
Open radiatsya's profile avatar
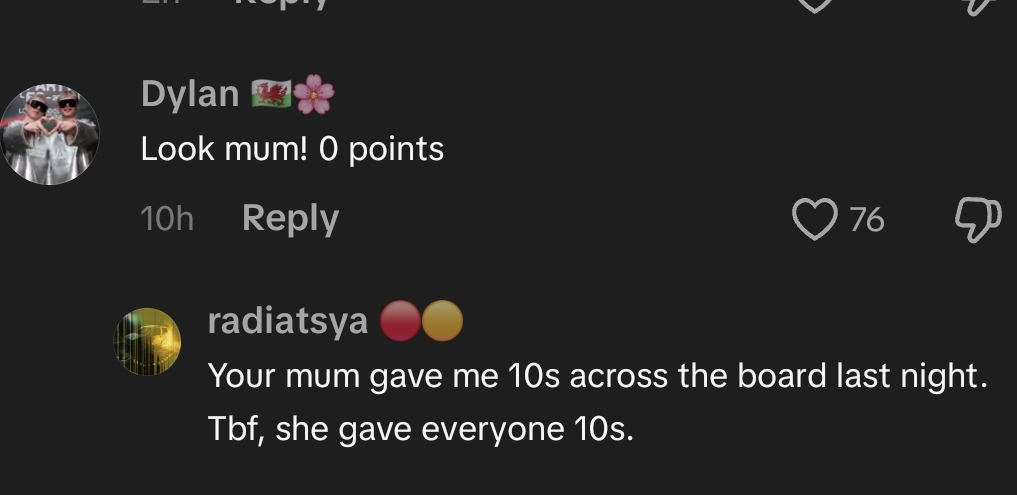coord(150,342)
